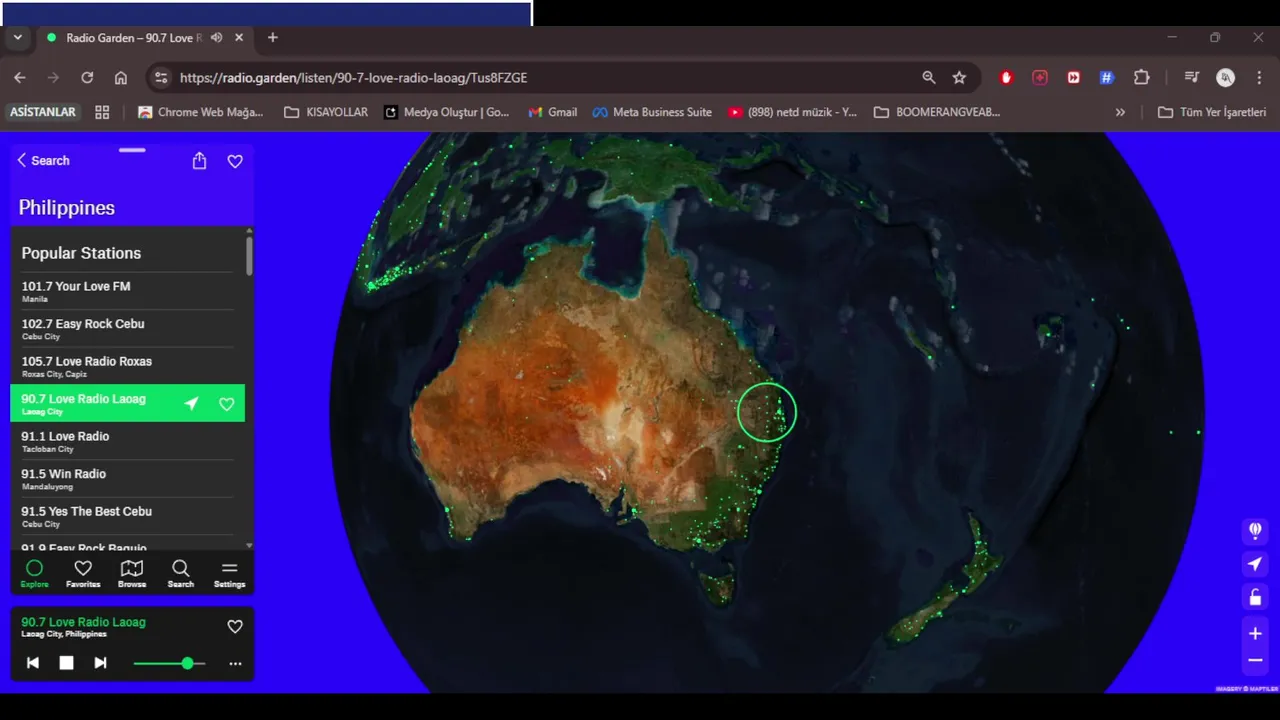The height and width of the screenshot is (720, 1280).
Task: Open the tab search dropdown
Action: click(17, 37)
